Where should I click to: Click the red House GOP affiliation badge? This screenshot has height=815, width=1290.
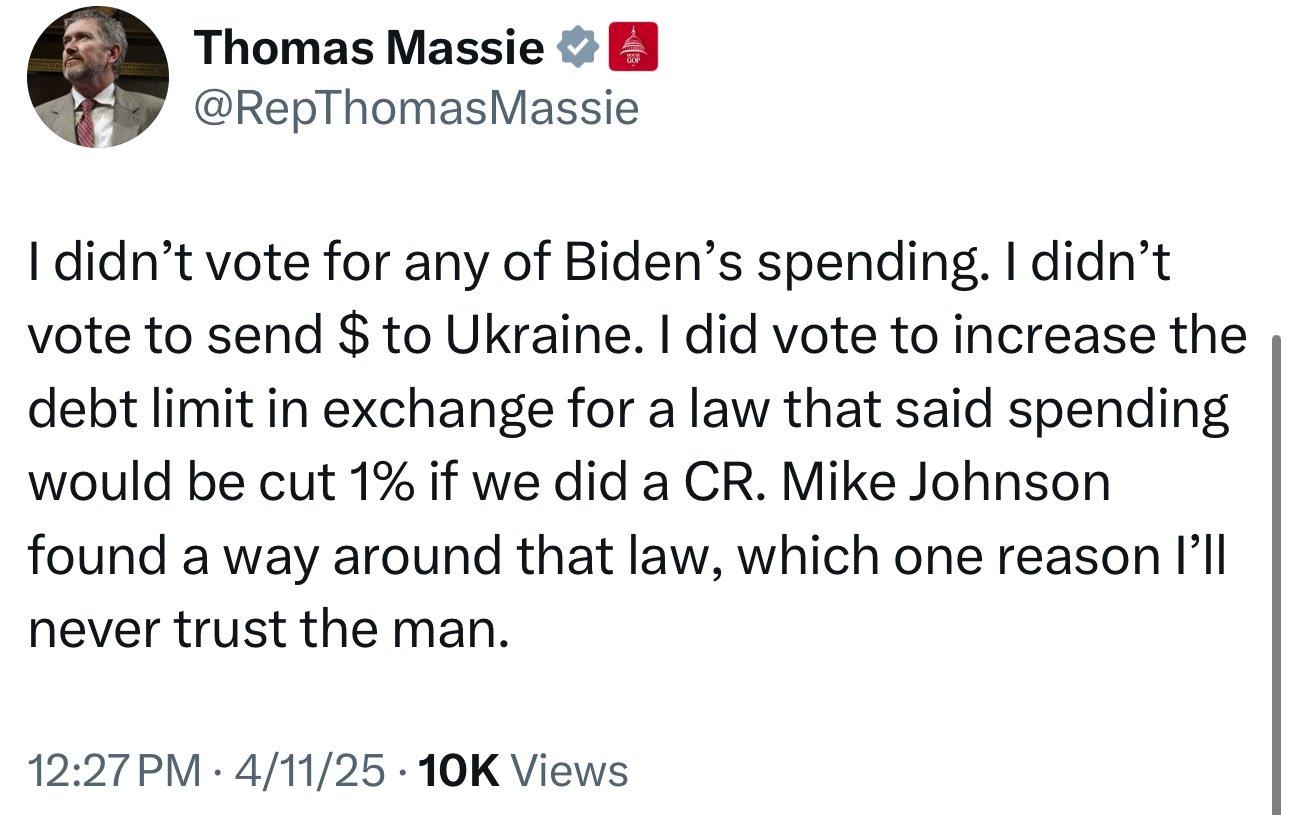[633, 47]
